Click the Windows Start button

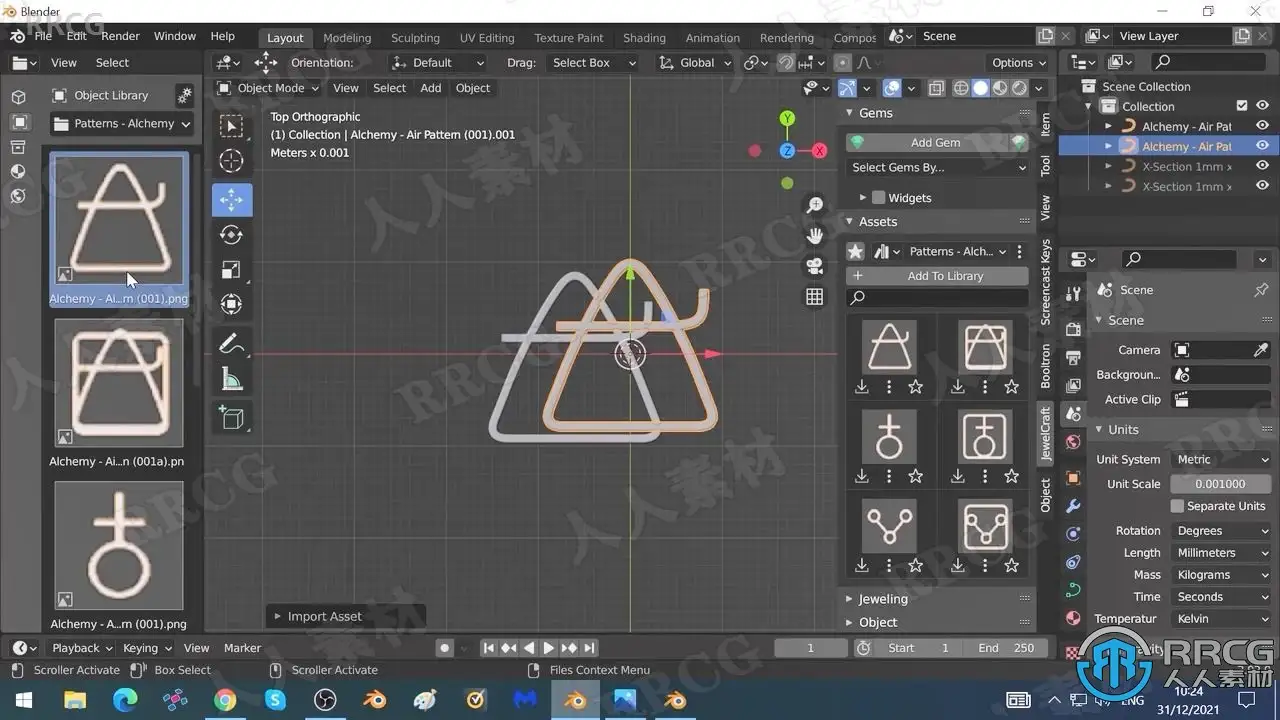click(25, 700)
